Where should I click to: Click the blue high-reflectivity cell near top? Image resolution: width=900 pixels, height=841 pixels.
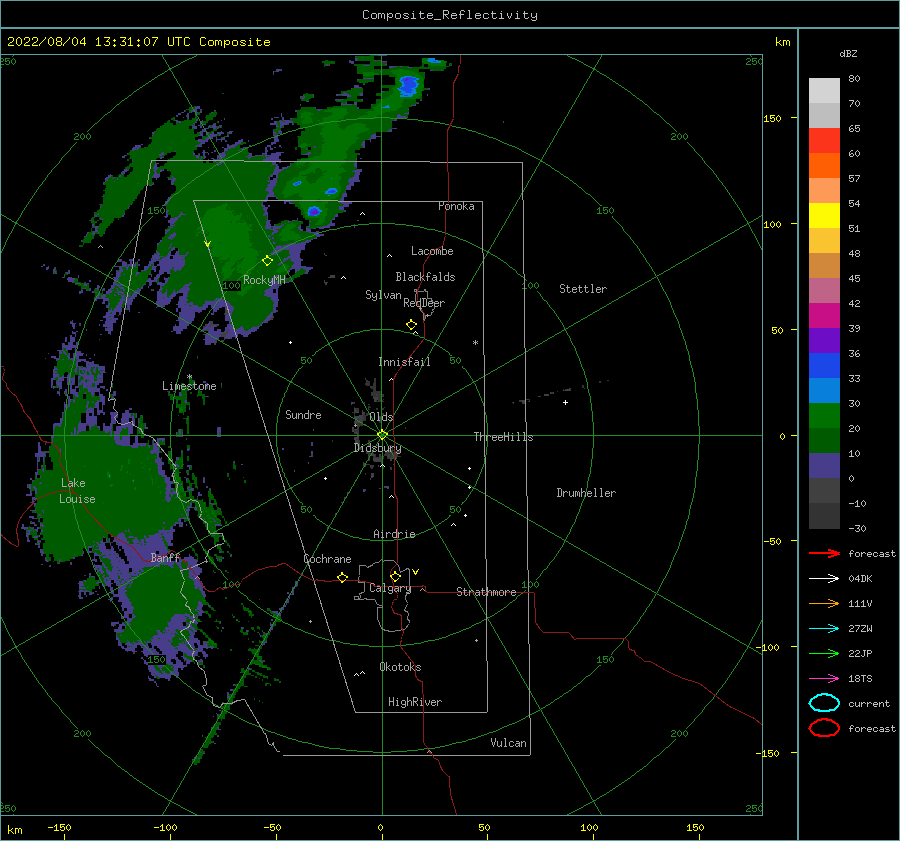(409, 85)
